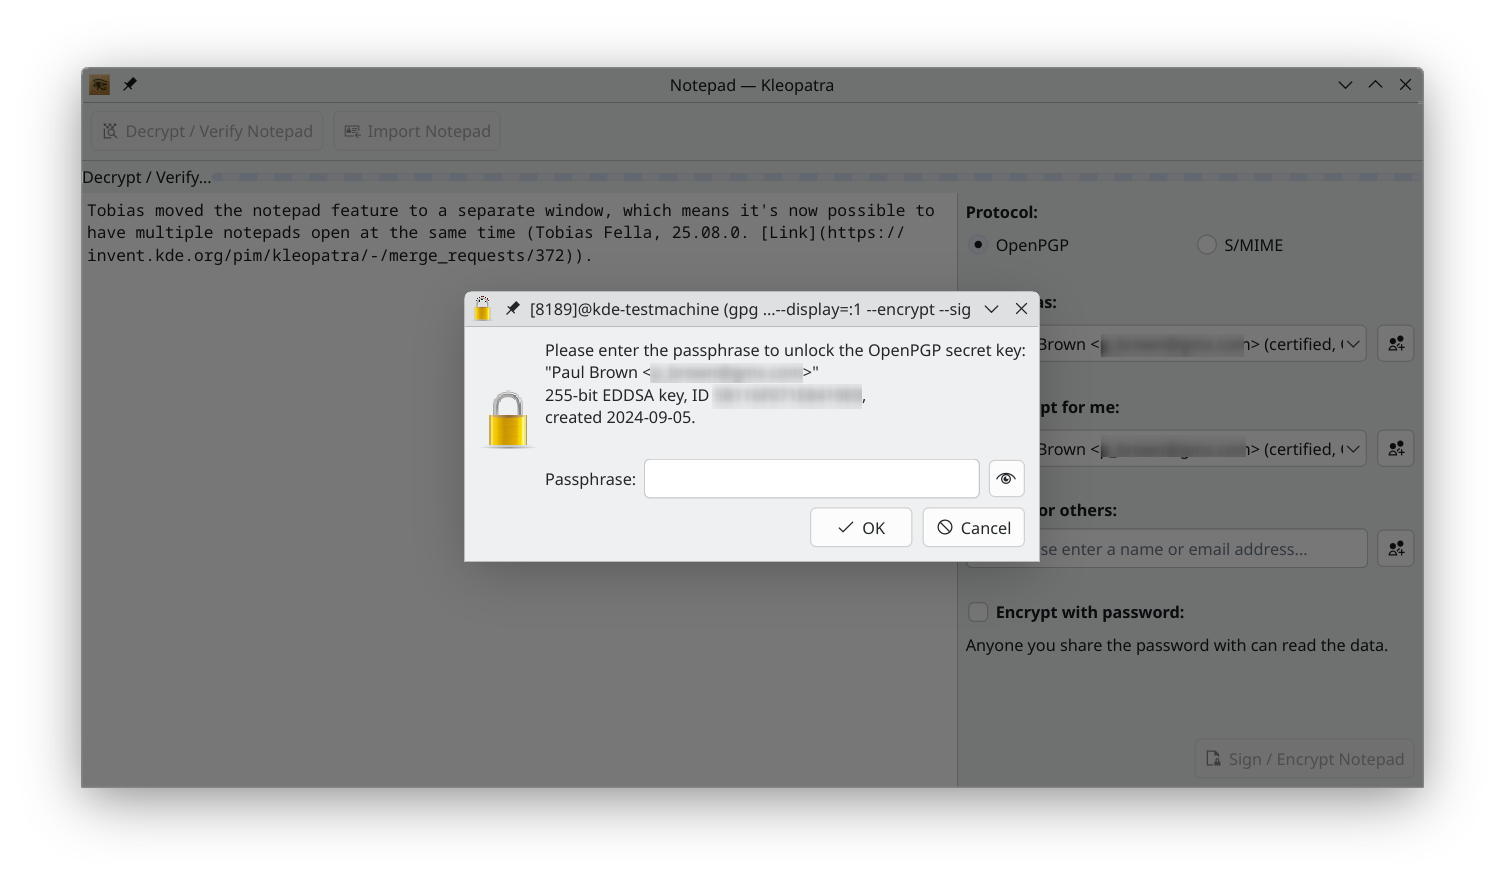The image size is (1505, 884).
Task: Select the OpenPGP protocol radio button
Action: 978,245
